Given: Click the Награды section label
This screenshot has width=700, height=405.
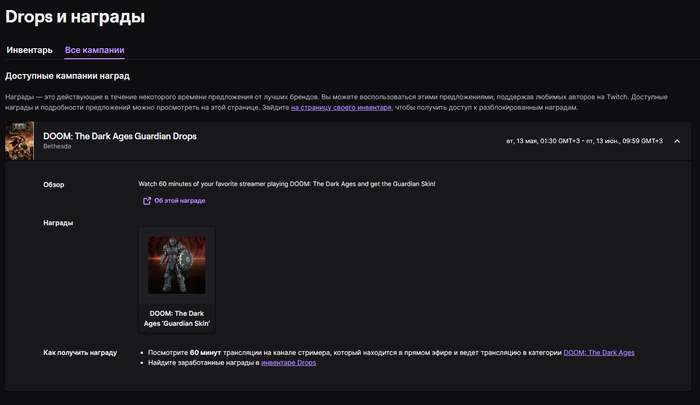Looking at the screenshot, I should (x=58, y=223).
